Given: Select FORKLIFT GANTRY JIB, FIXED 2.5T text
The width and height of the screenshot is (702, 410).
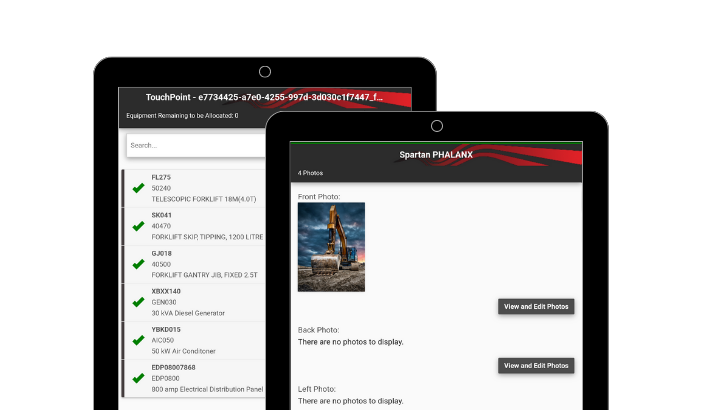Looking at the screenshot, I should coord(205,275).
